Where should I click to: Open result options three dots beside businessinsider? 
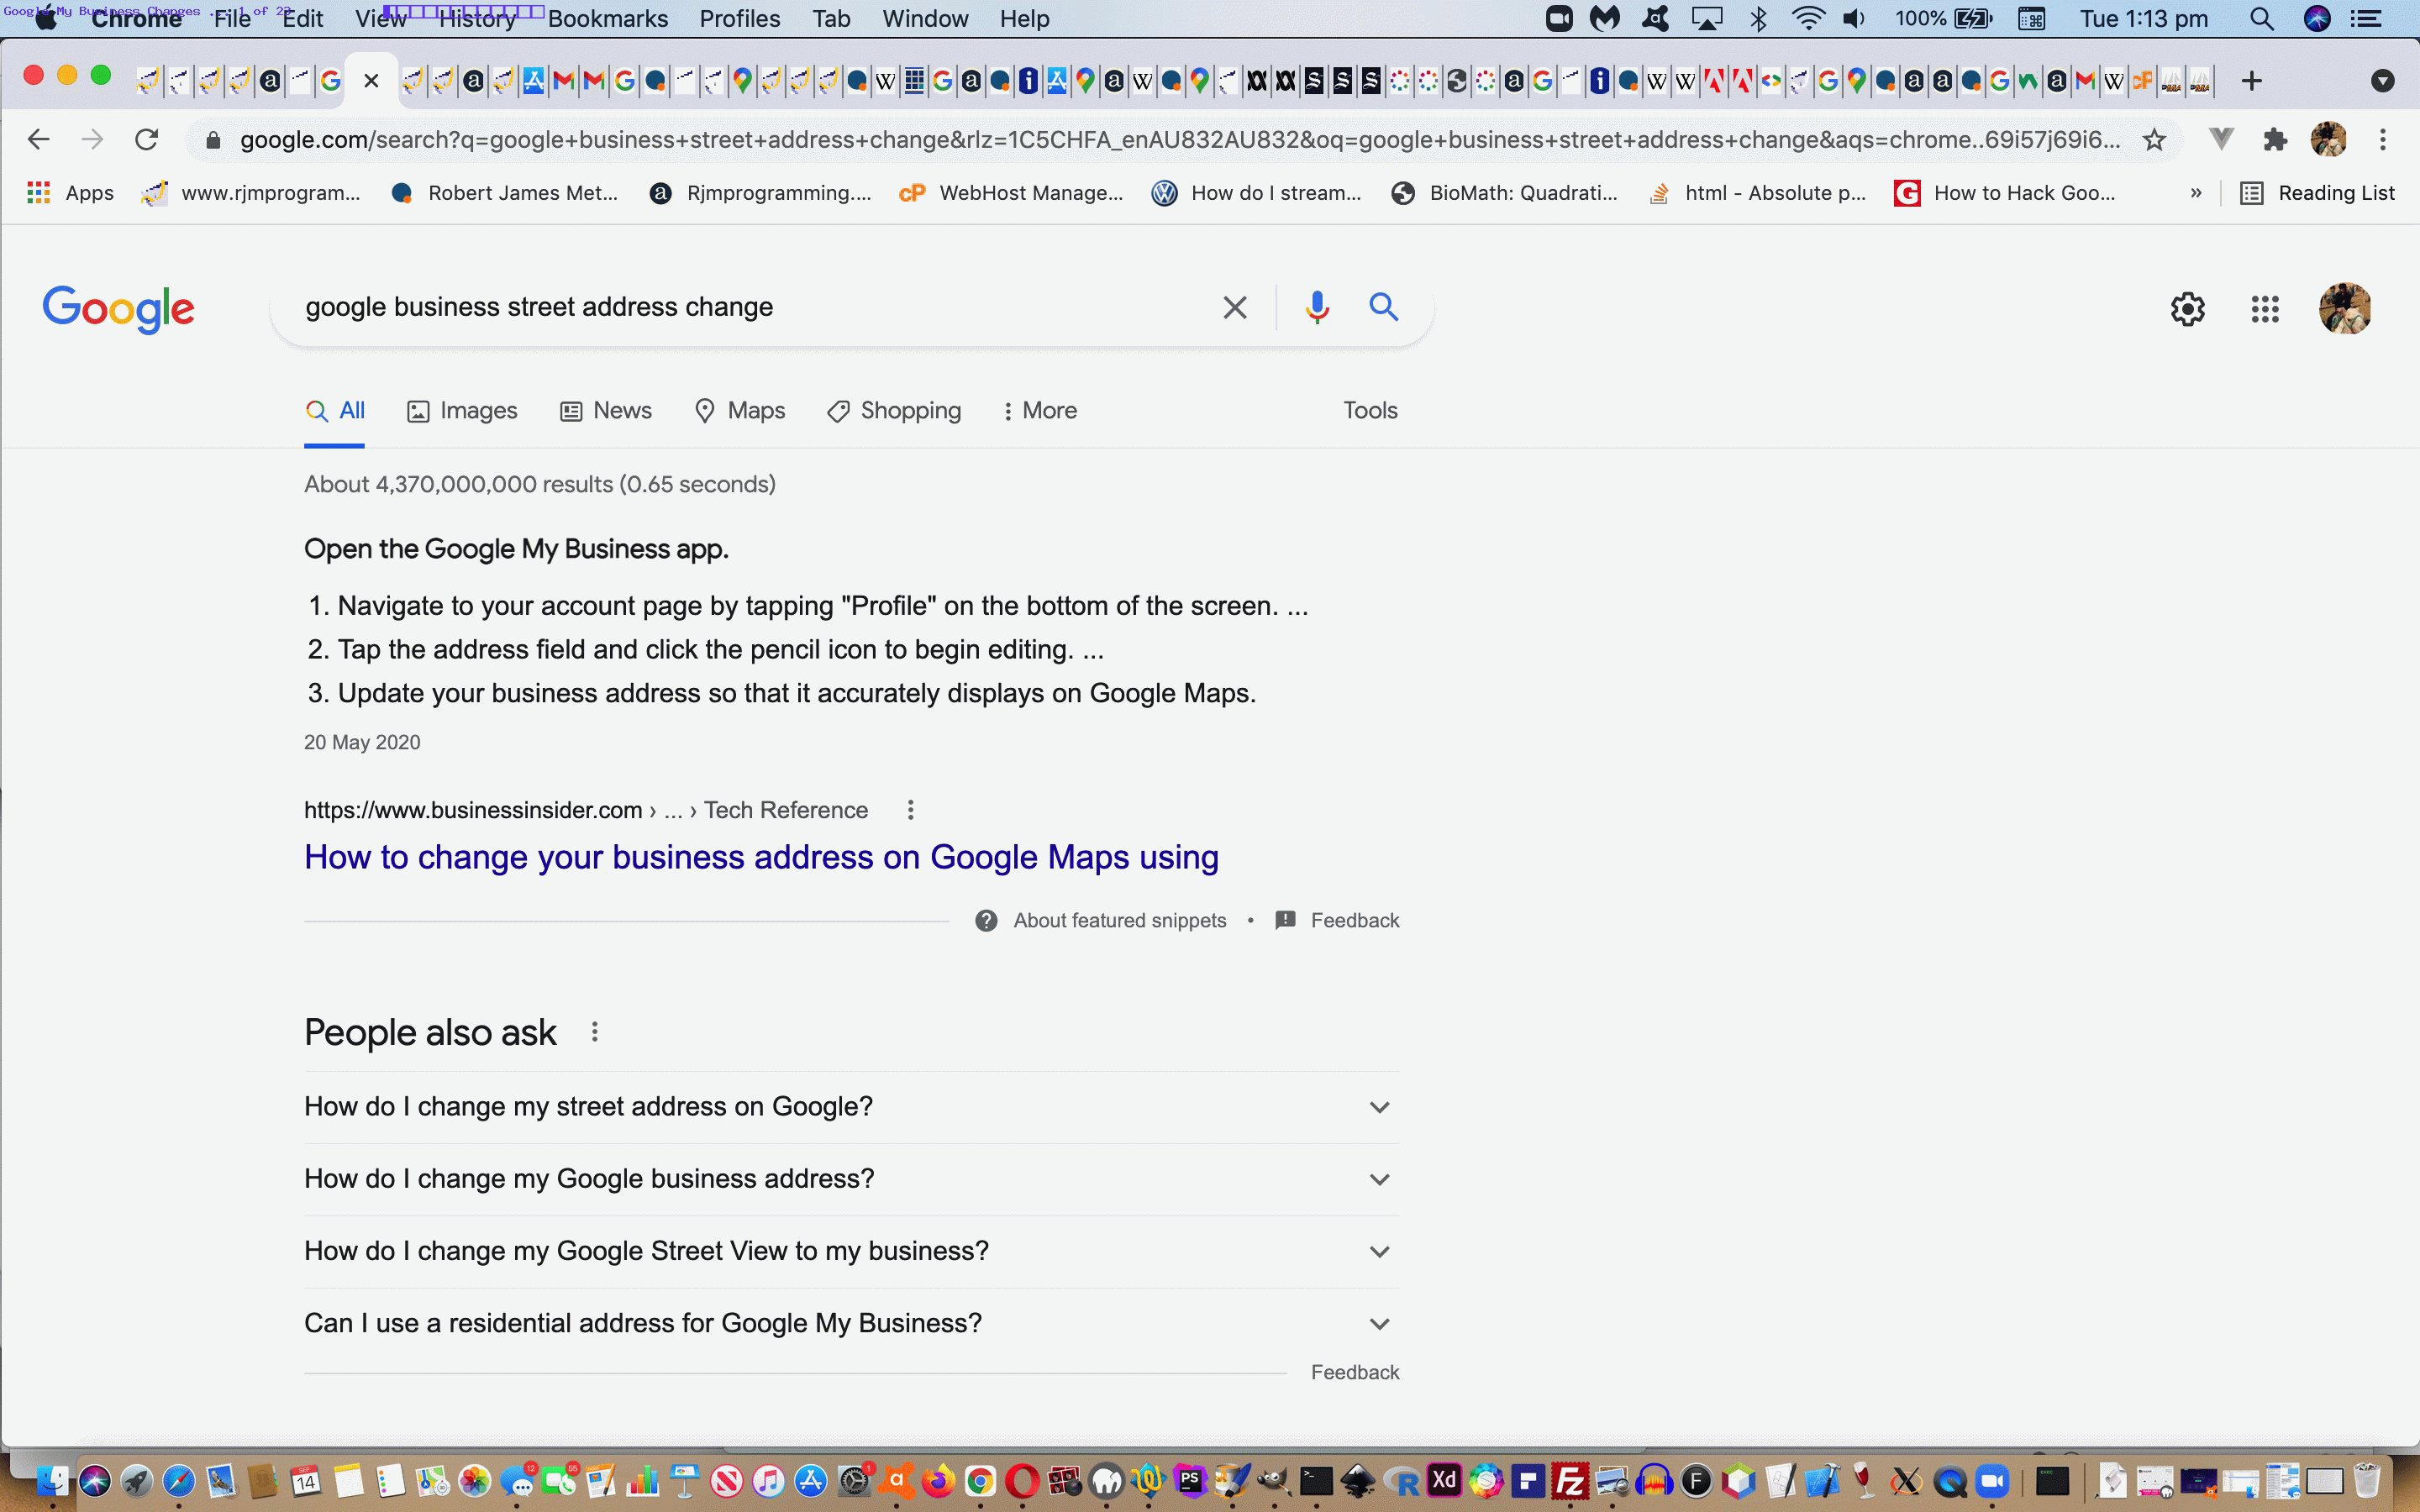click(x=910, y=810)
